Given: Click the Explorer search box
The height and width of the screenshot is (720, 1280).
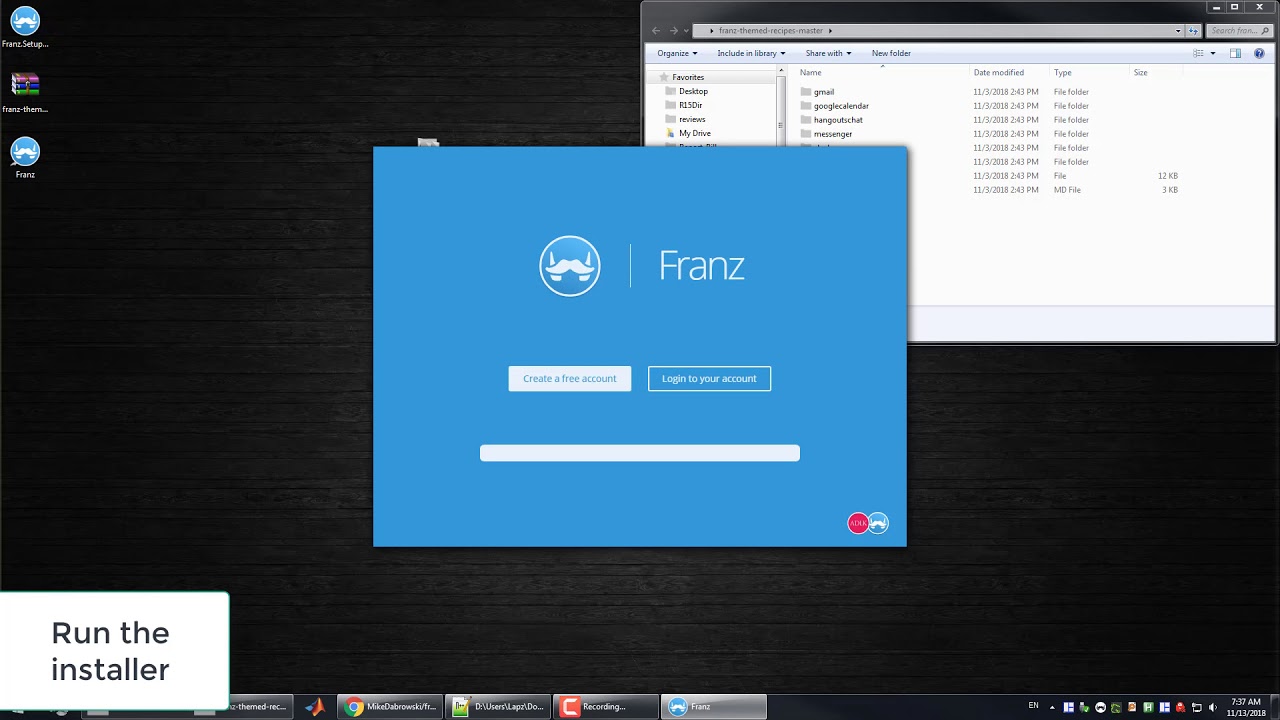Looking at the screenshot, I should coord(1239,31).
